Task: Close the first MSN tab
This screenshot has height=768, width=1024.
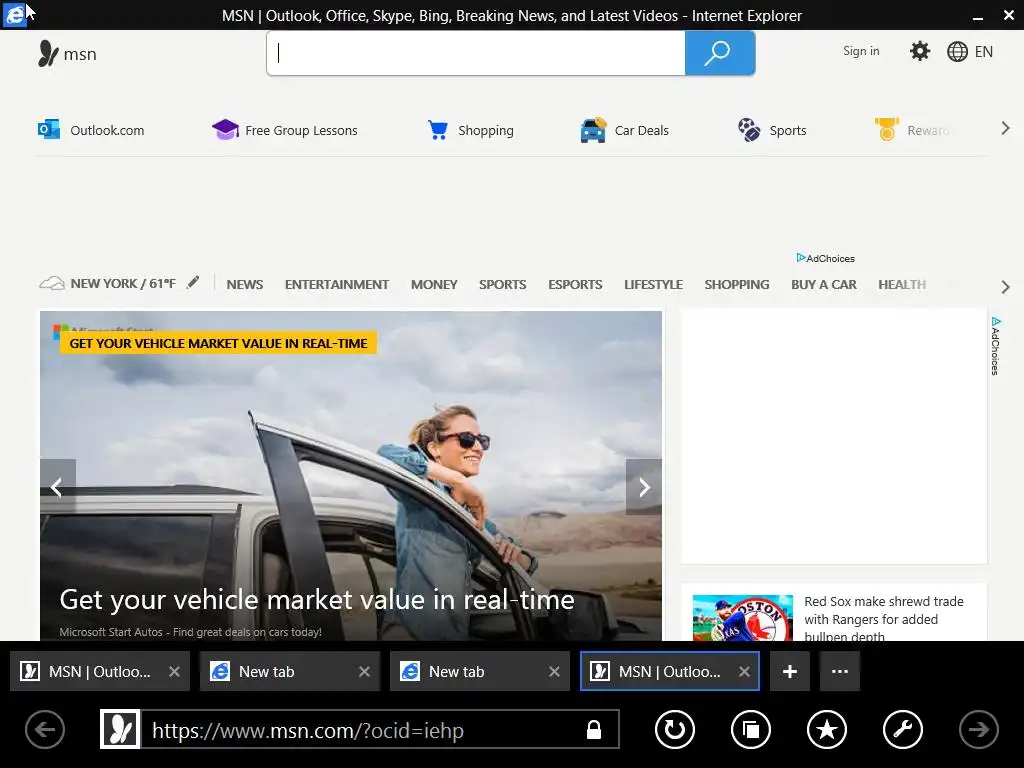Action: [174, 671]
